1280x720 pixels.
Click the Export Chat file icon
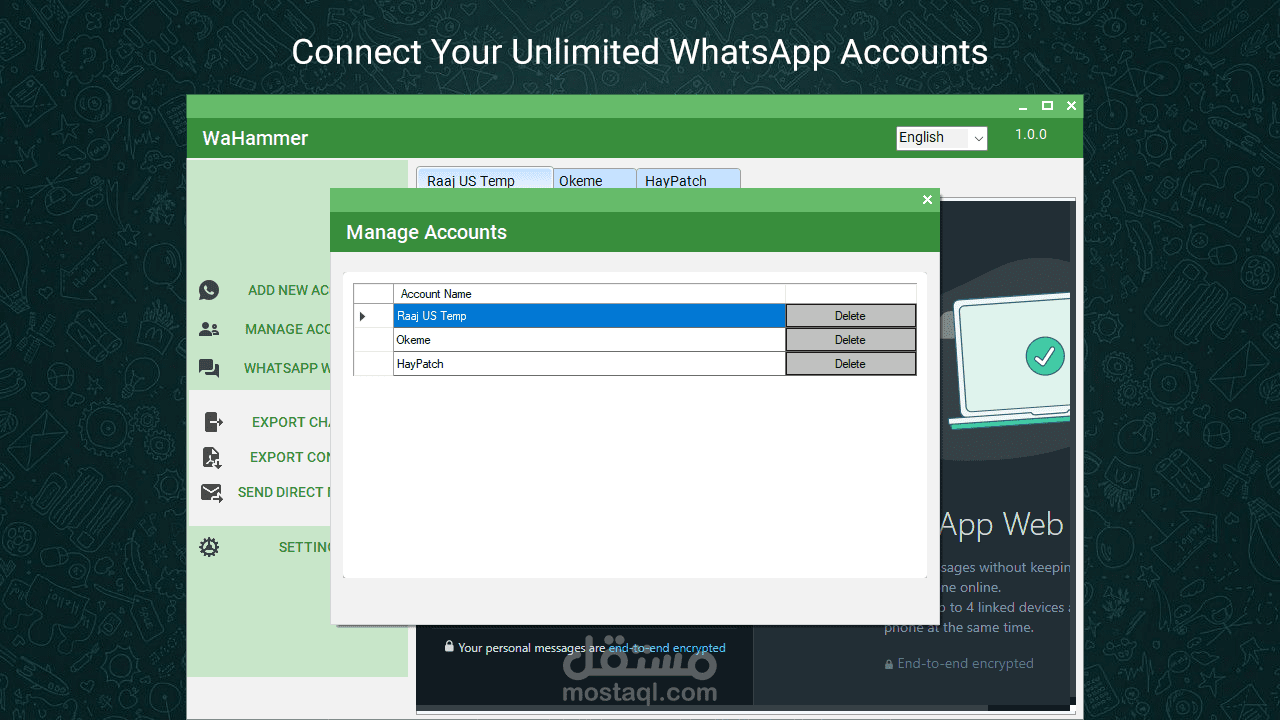[213, 422]
